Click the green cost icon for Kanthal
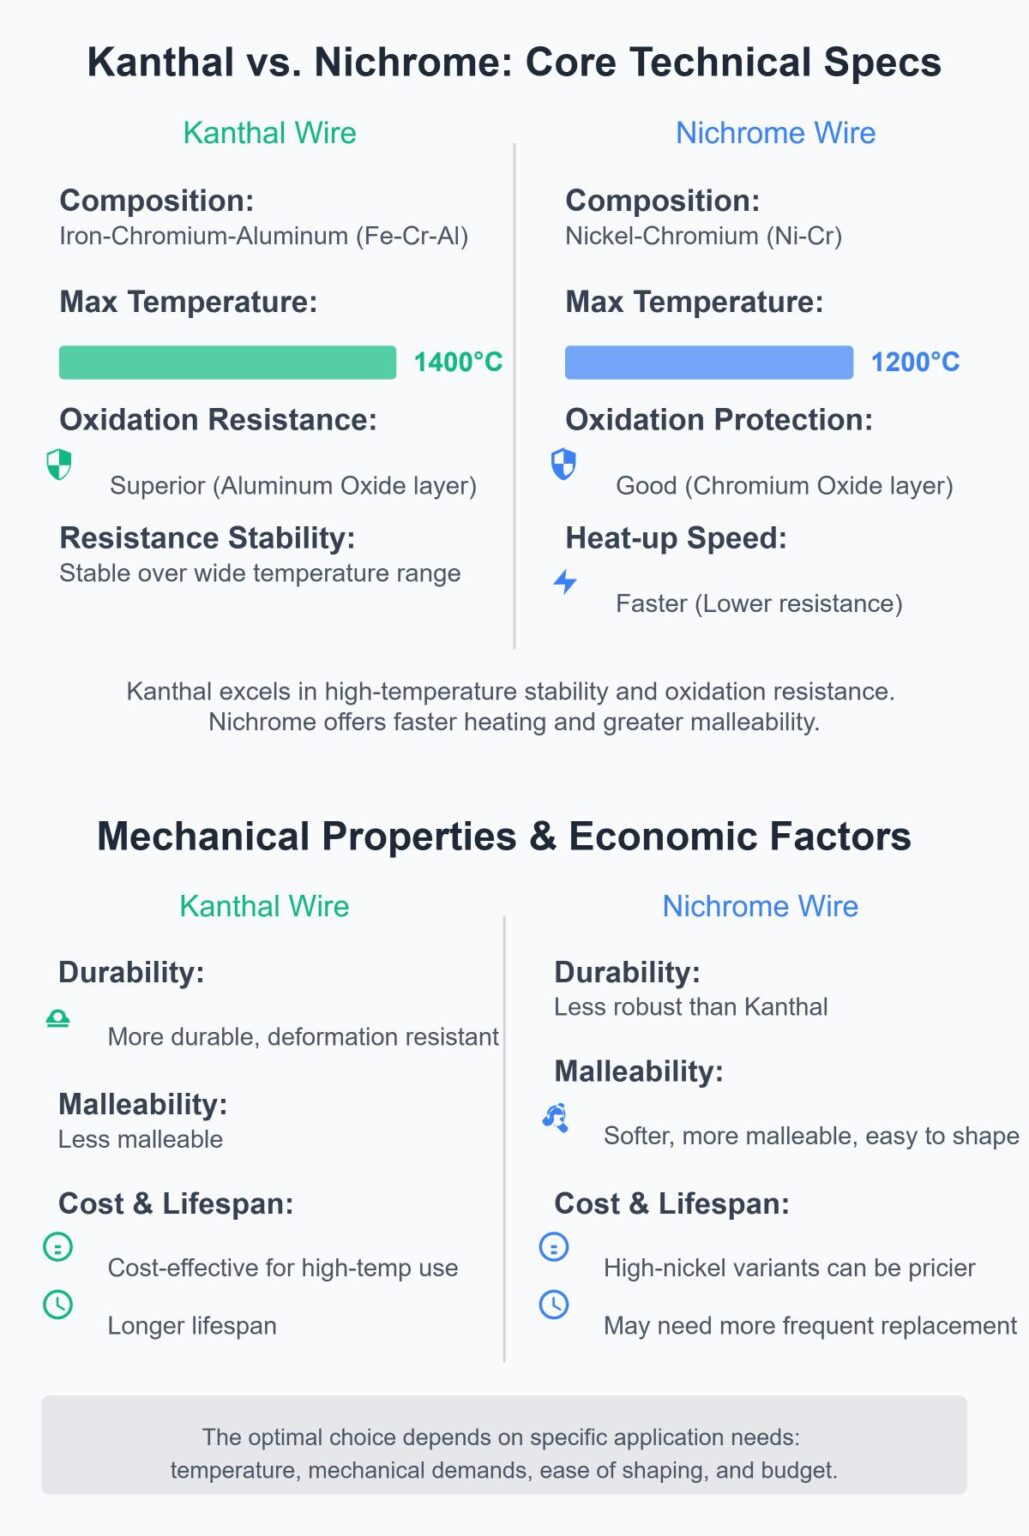Screen dimensions: 1029x1536 [58, 1247]
